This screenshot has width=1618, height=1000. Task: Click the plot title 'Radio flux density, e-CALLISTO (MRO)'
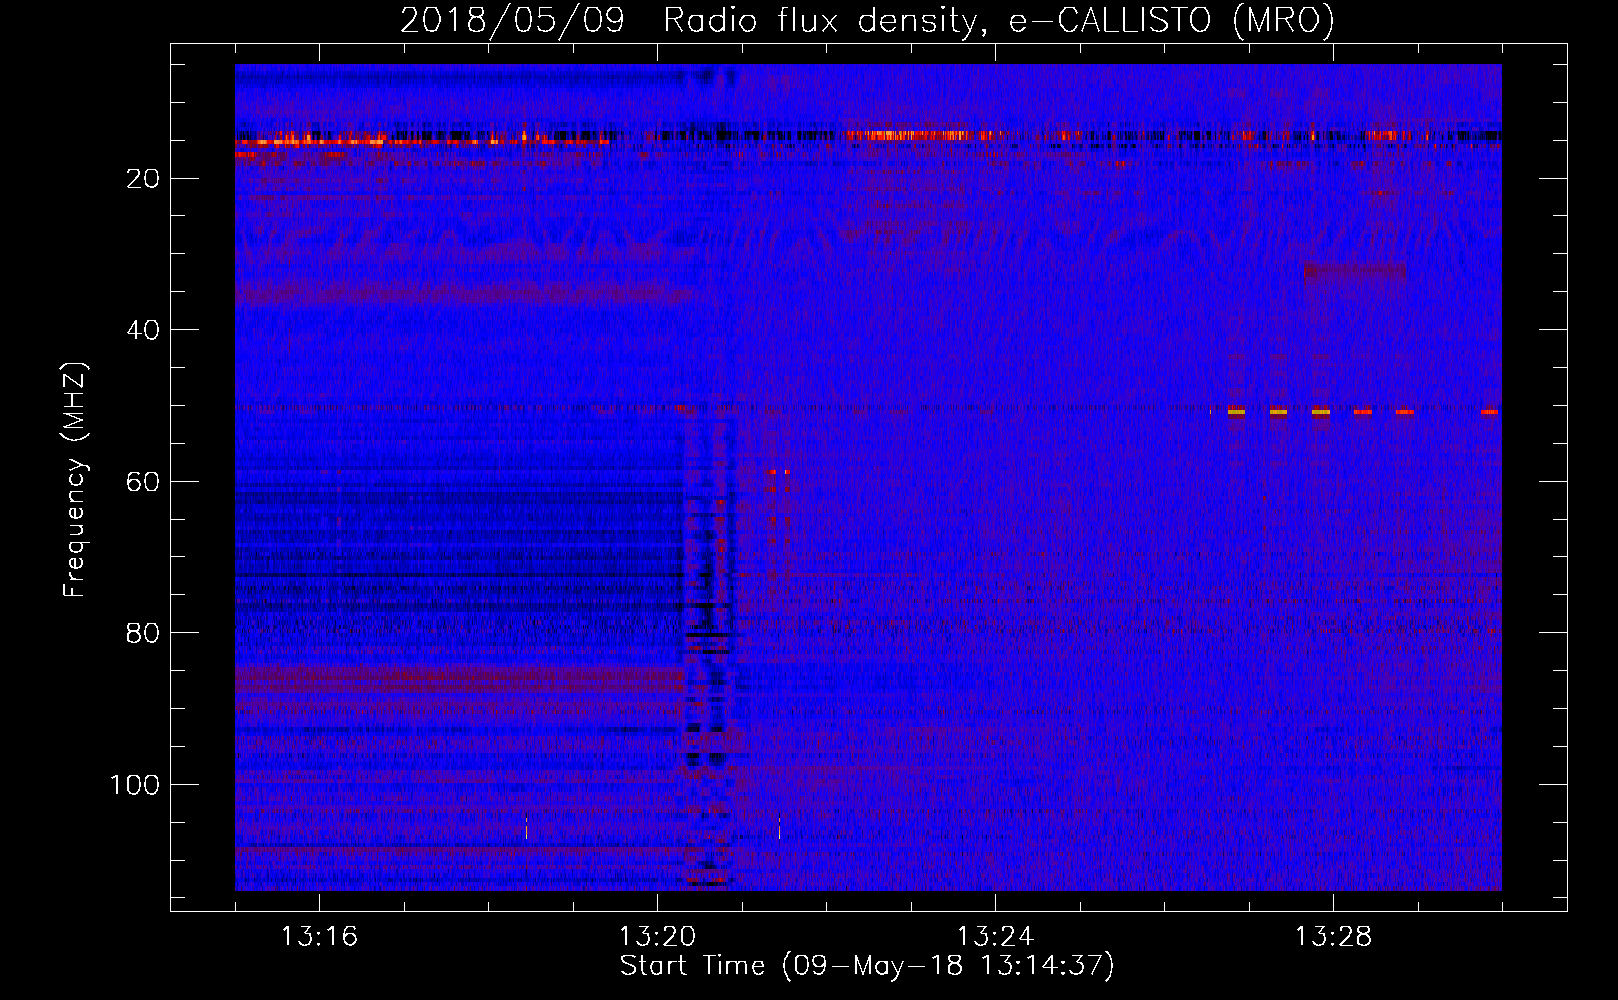[999, 21]
